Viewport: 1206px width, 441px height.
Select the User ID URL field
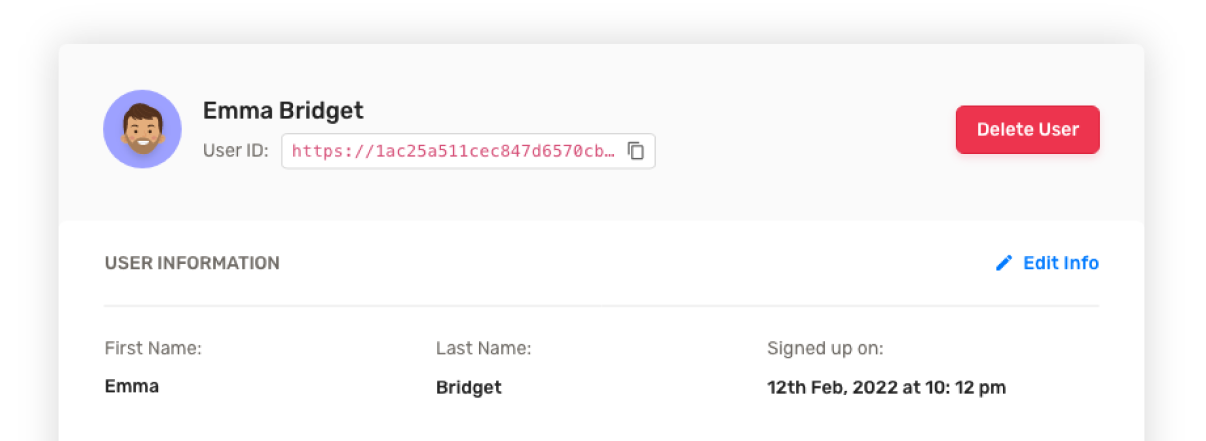[x=468, y=151]
